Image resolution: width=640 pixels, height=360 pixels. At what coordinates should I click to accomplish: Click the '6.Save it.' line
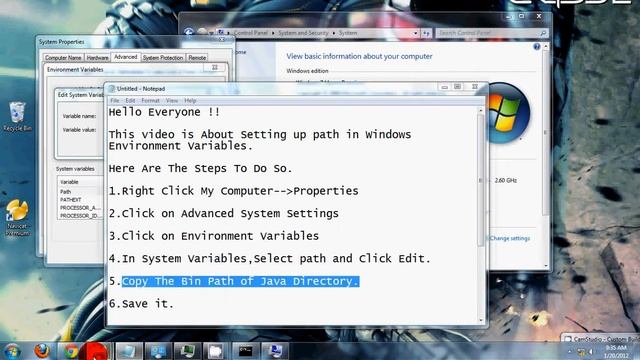tap(141, 304)
